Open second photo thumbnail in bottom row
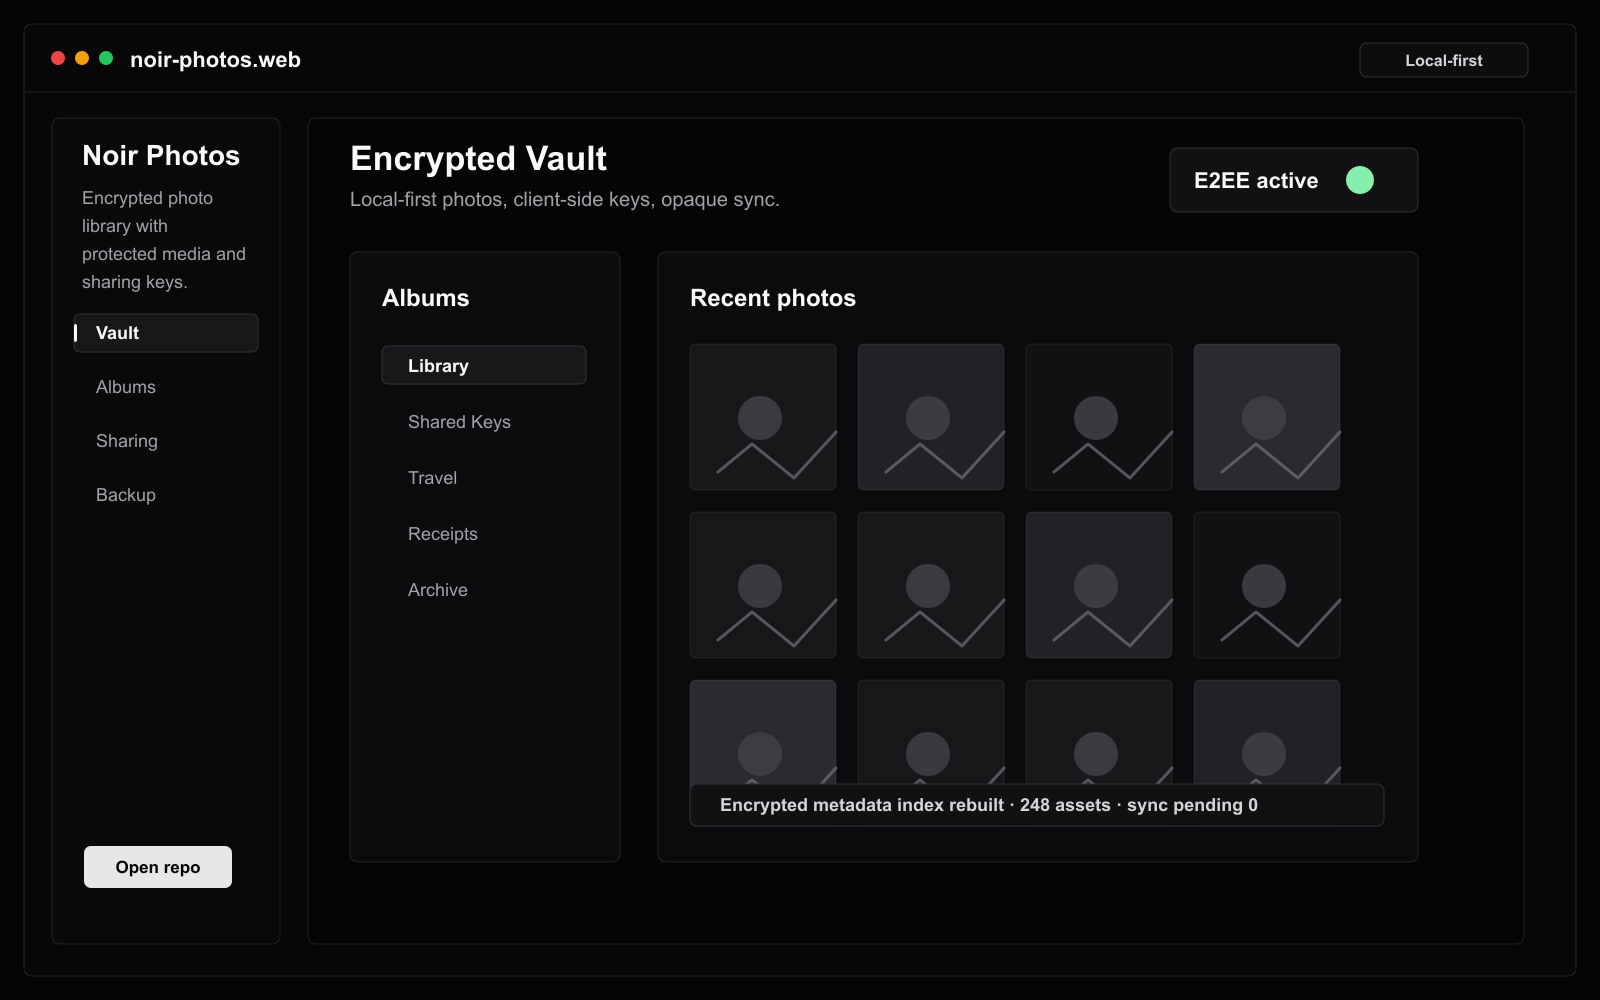1600x1000 pixels. (931, 732)
